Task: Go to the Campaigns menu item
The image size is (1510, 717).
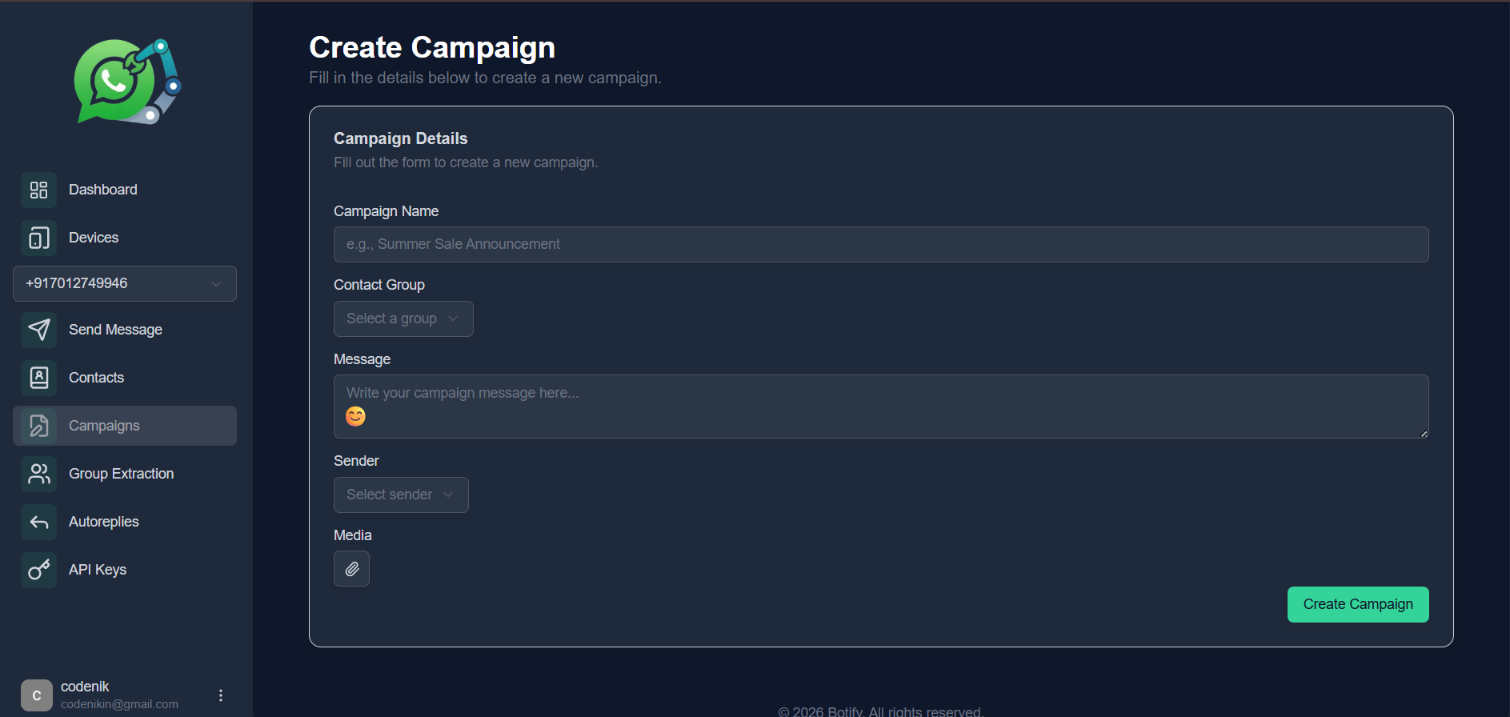Action: (104, 426)
